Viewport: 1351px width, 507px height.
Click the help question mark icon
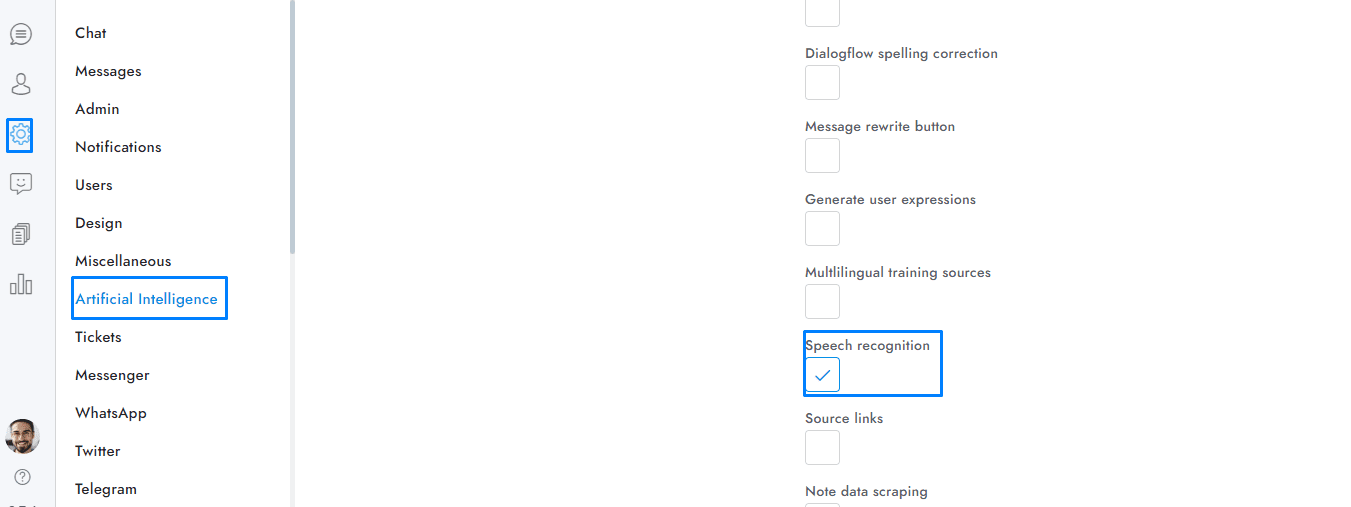(22, 477)
